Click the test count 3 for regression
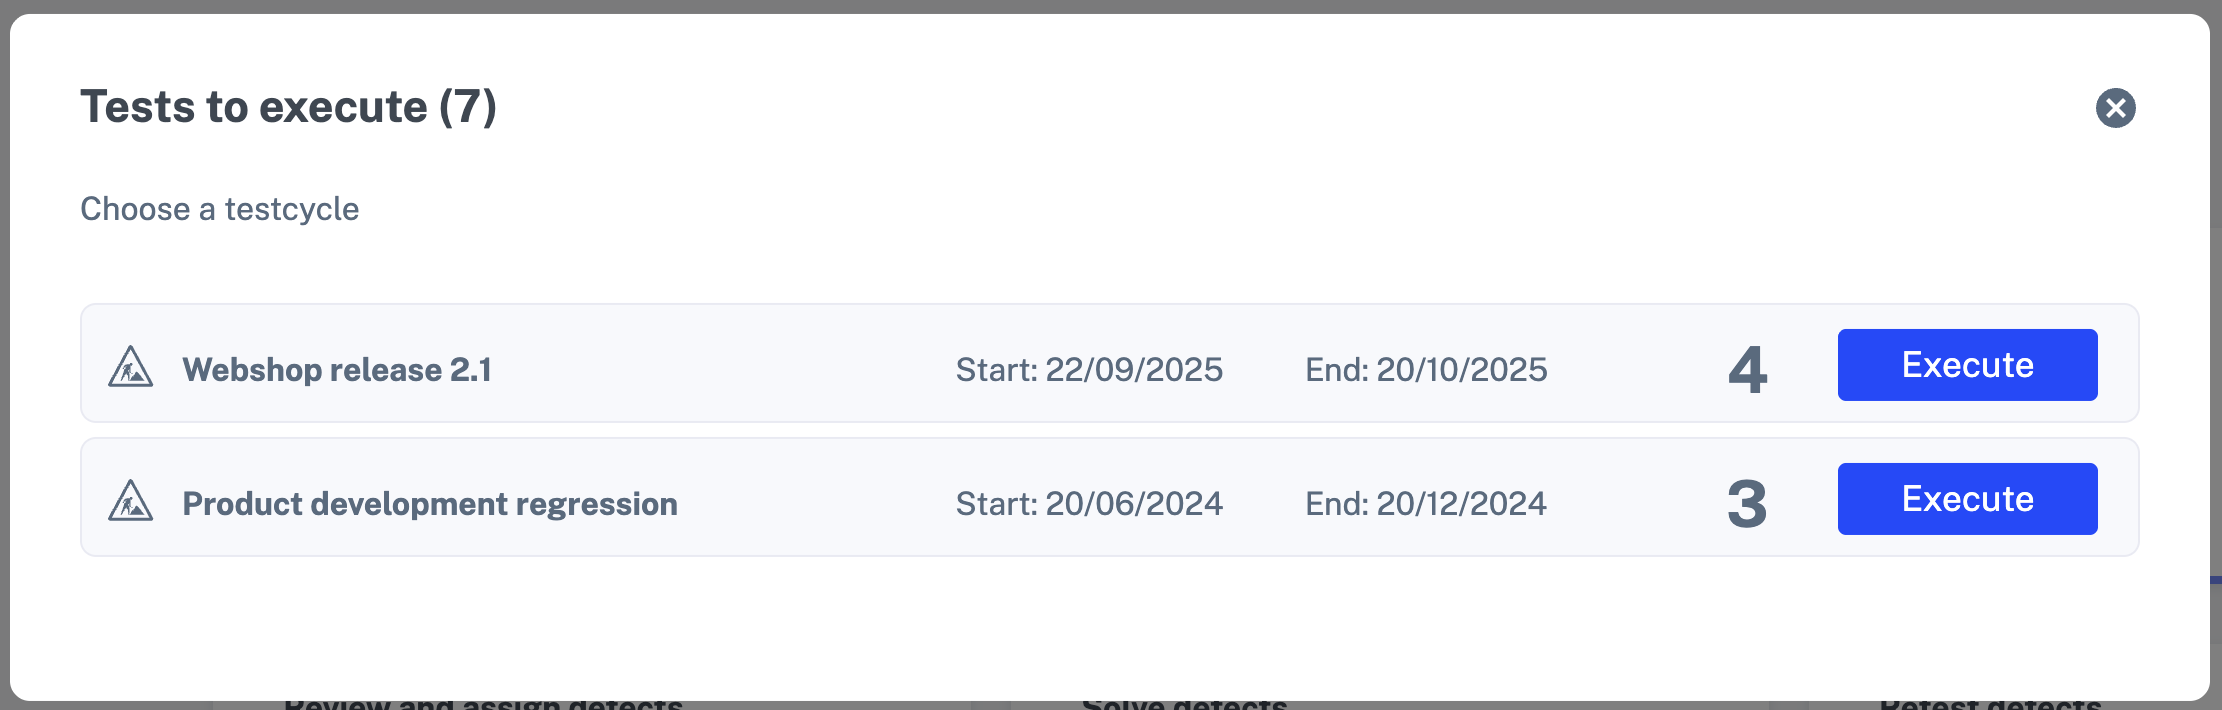The height and width of the screenshot is (710, 2222). click(1747, 504)
